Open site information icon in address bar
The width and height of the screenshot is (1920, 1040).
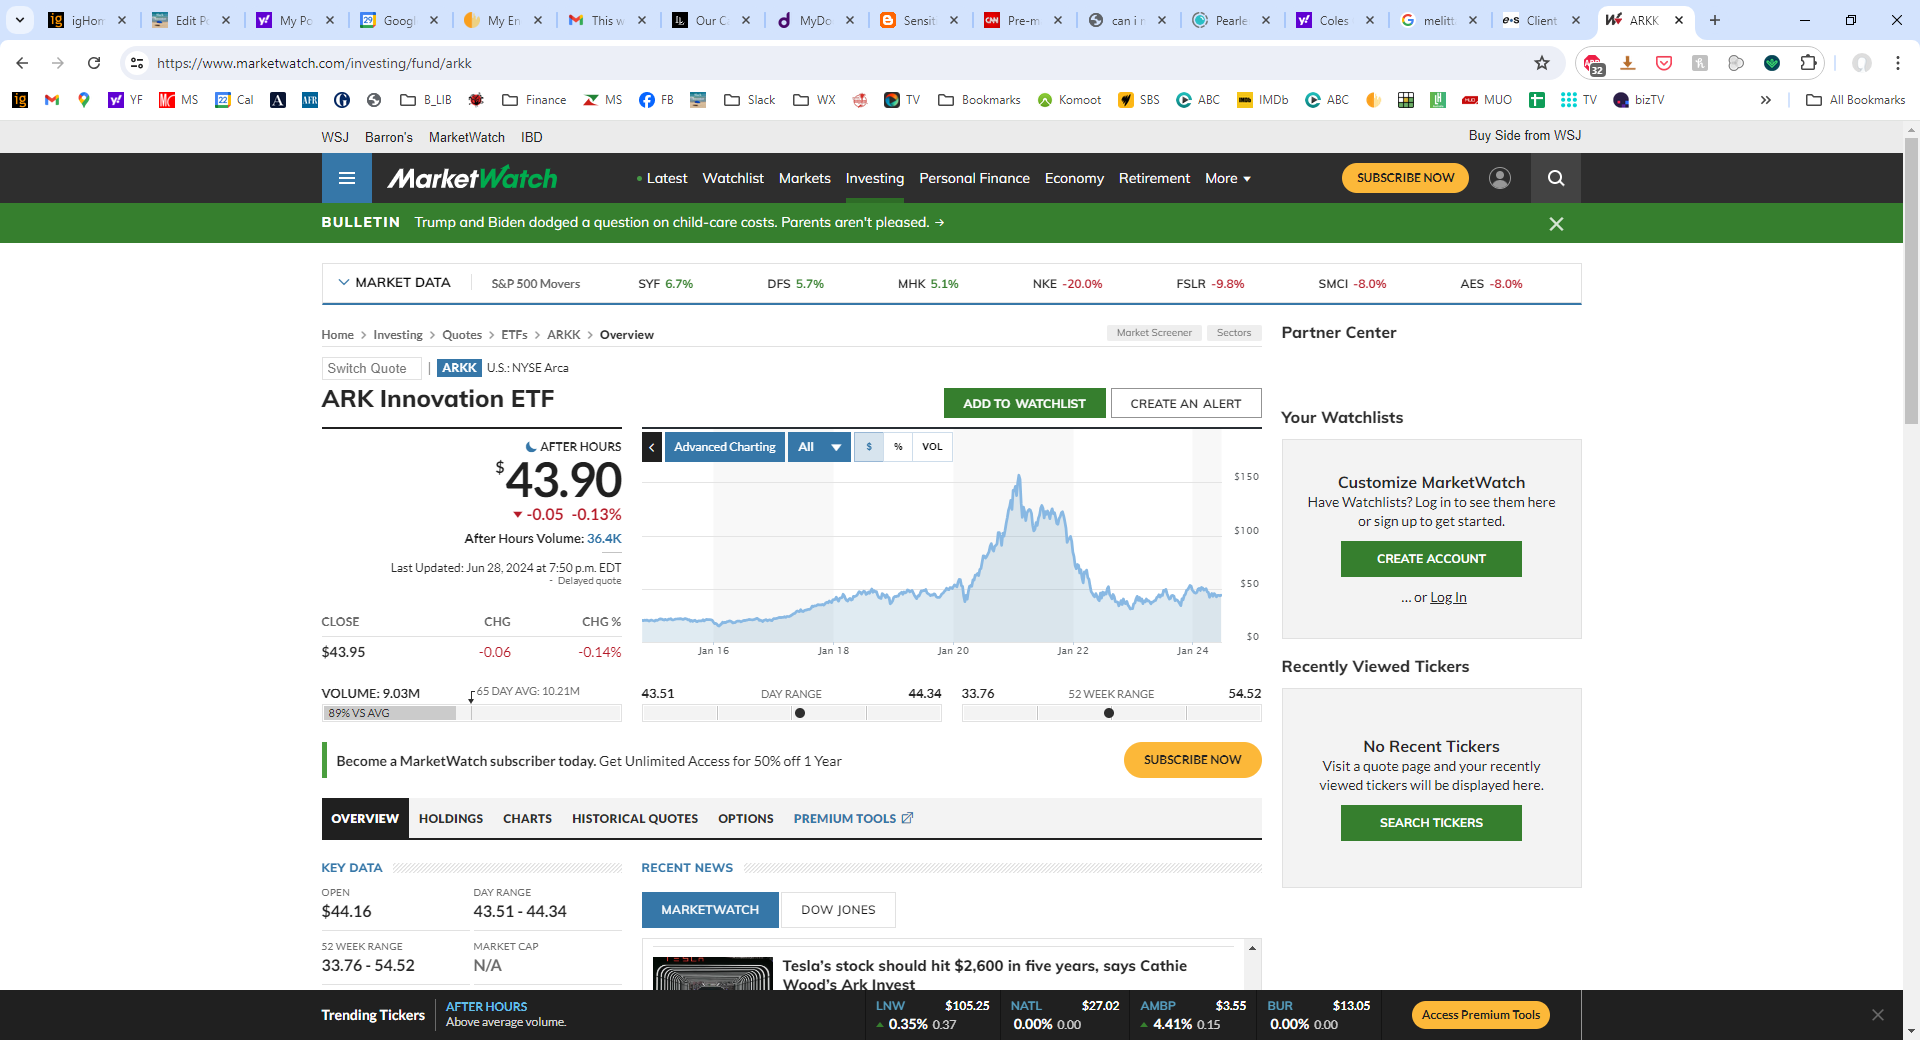(x=137, y=63)
